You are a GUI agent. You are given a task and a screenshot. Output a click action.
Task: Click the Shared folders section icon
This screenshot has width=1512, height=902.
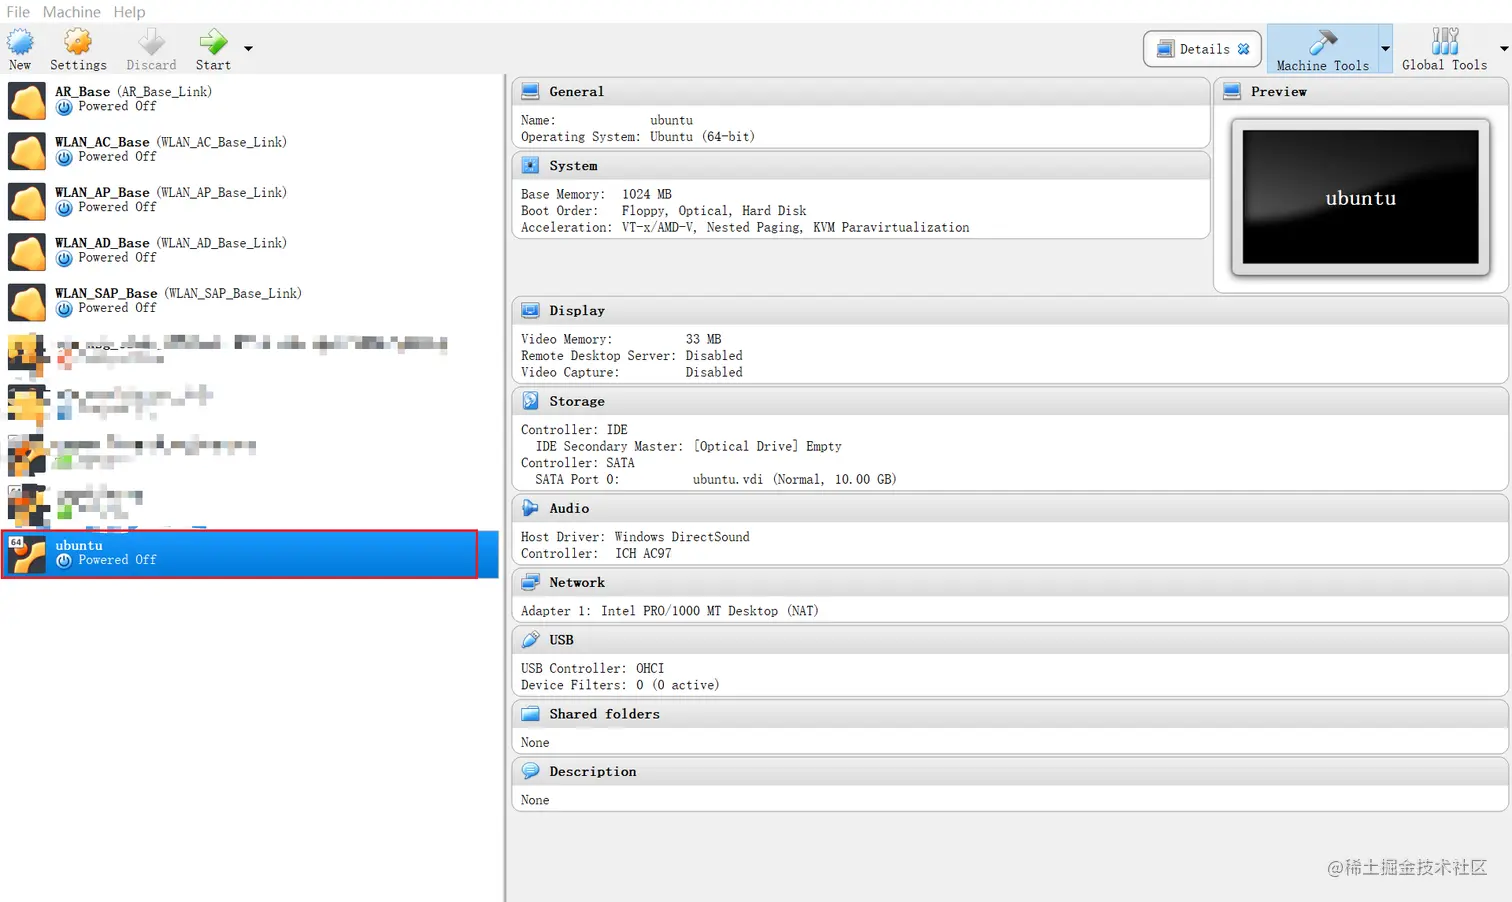pyautogui.click(x=531, y=714)
